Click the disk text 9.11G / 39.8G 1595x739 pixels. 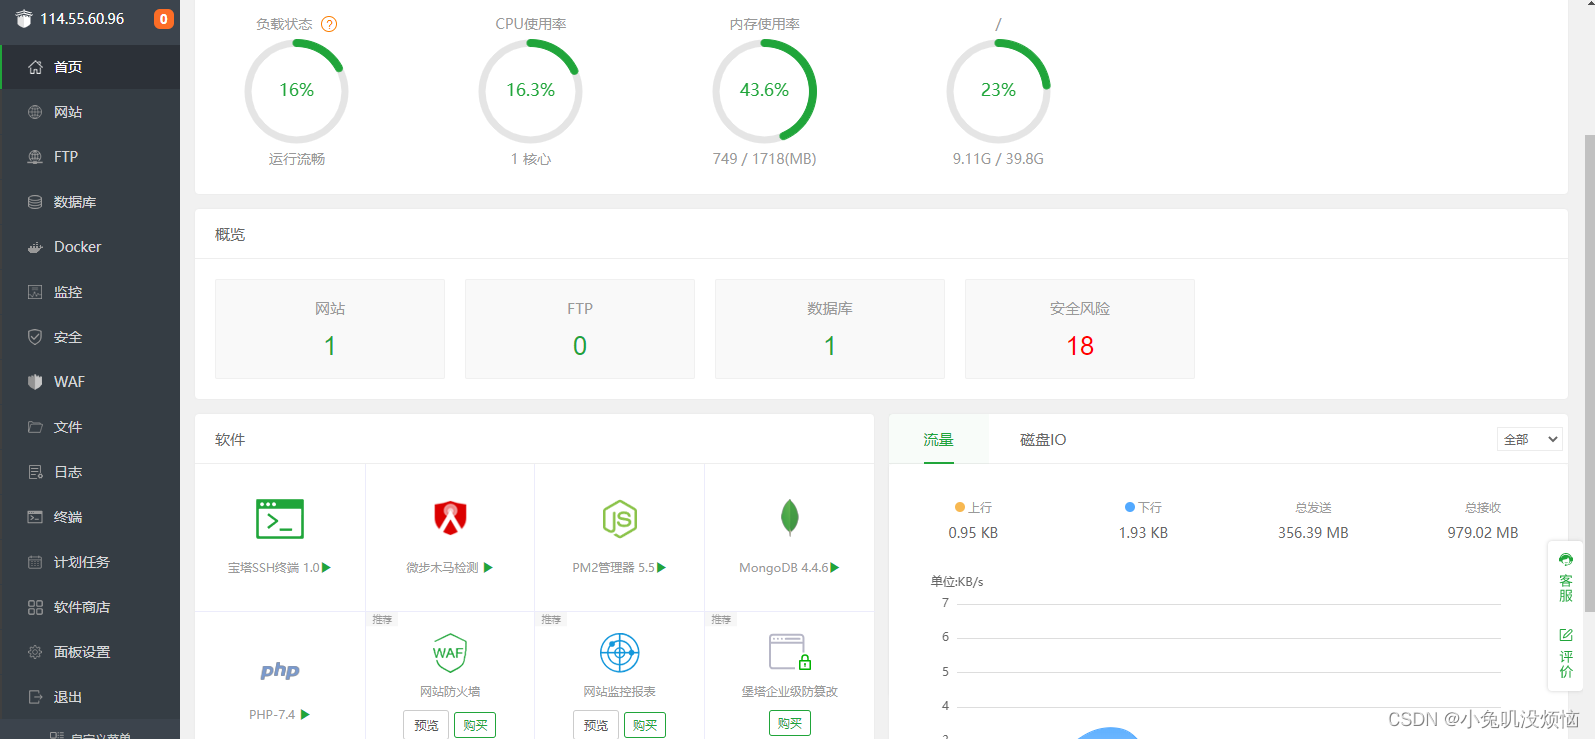tap(998, 159)
